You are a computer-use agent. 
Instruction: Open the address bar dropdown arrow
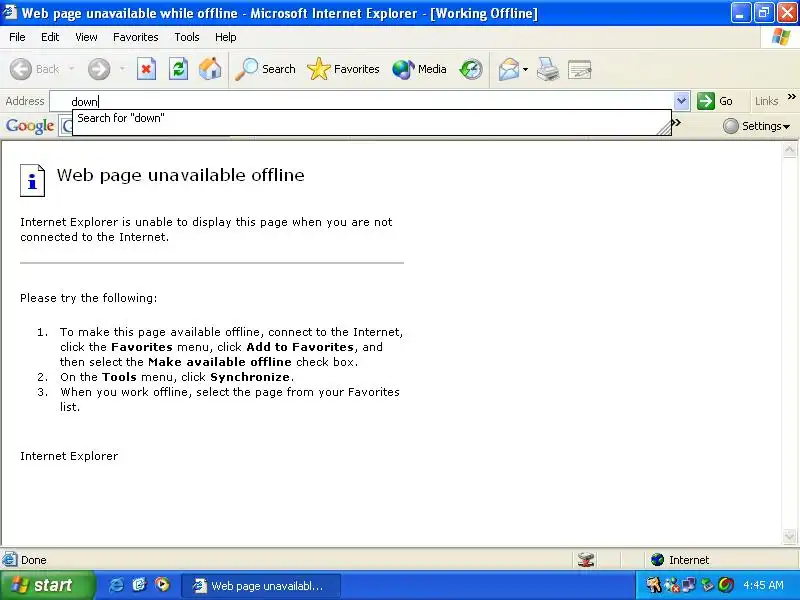[x=681, y=101]
